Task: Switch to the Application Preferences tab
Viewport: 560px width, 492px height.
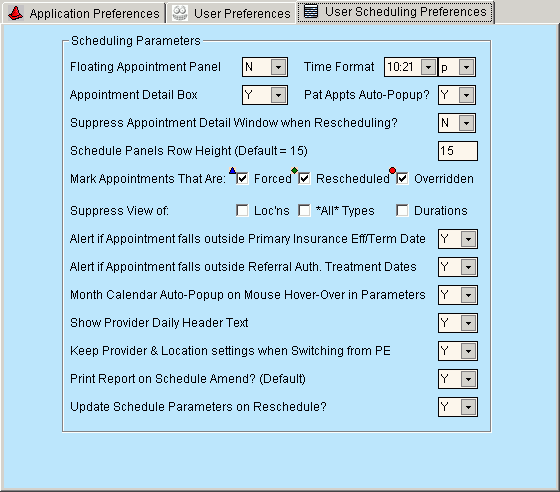Action: [83, 13]
